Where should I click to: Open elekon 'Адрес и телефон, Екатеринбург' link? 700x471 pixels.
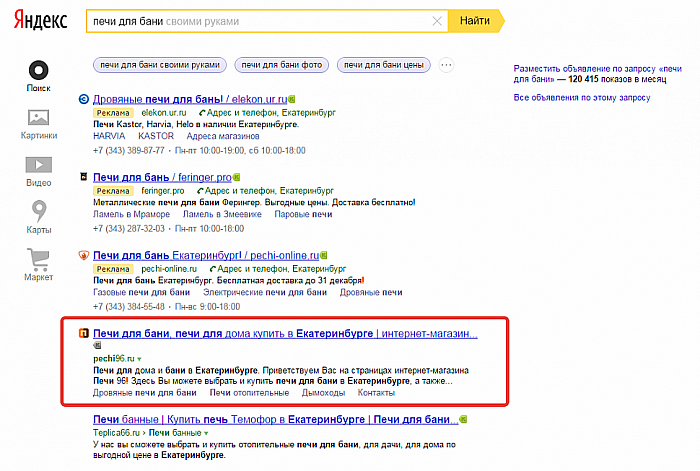[268, 113]
